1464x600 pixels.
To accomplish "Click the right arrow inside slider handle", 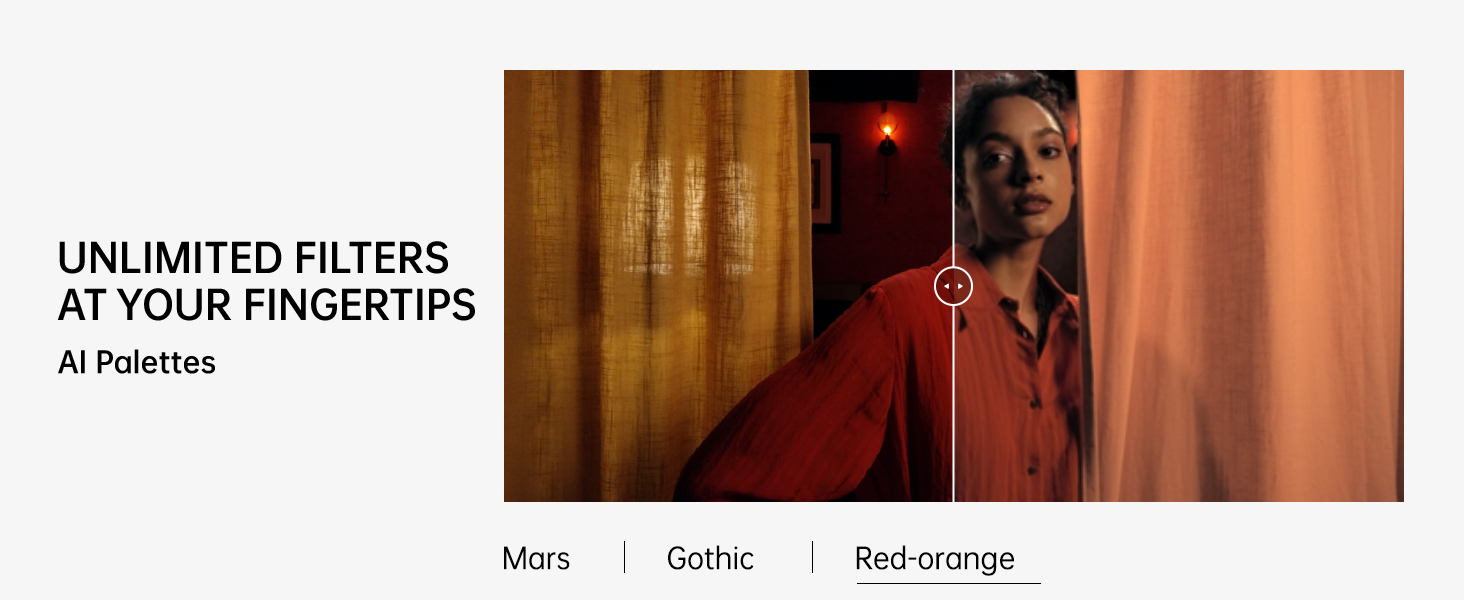I will [960, 287].
